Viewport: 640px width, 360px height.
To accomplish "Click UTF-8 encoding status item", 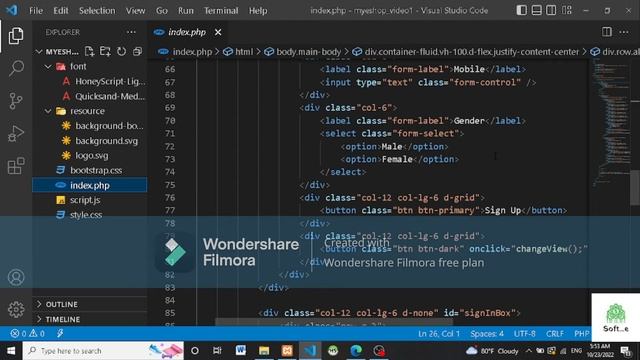I will (524, 333).
